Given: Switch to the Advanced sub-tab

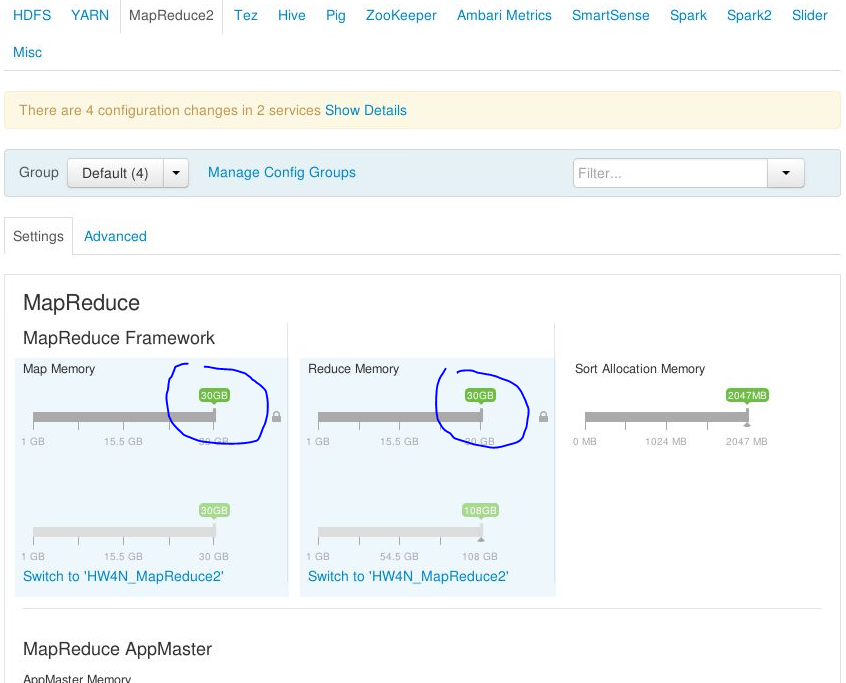Looking at the screenshot, I should [x=115, y=236].
